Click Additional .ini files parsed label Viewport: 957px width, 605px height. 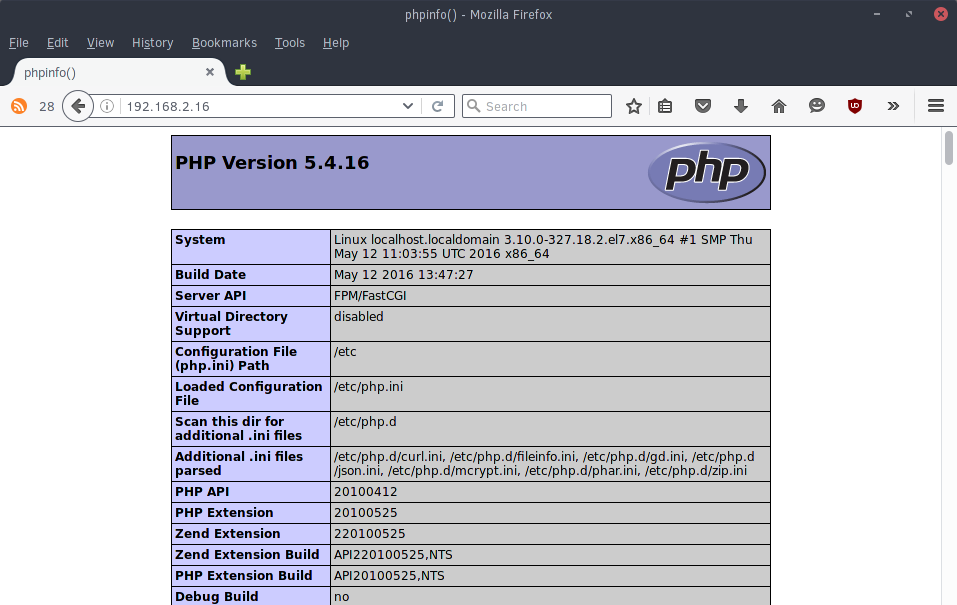coord(239,463)
